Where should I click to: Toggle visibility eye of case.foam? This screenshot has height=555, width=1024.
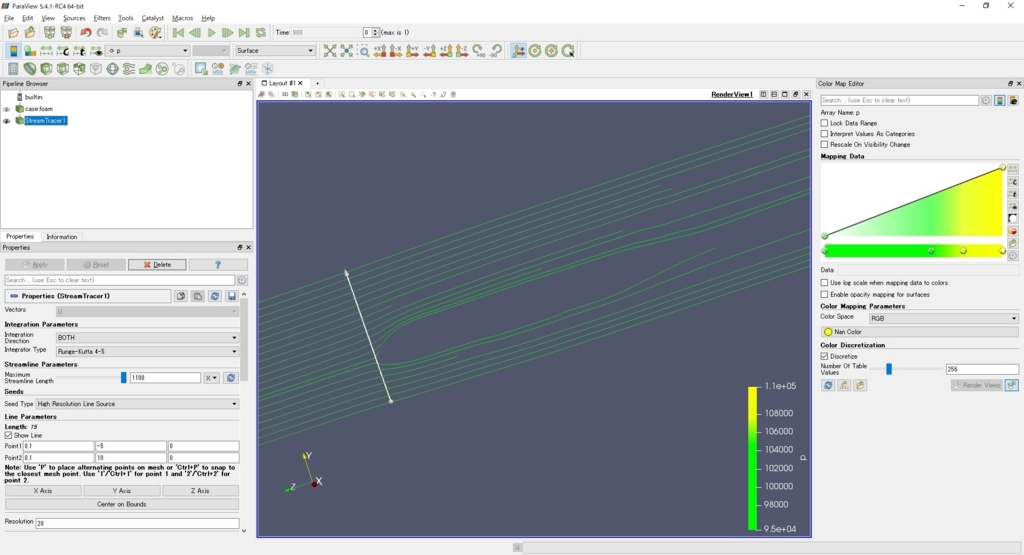coord(7,109)
